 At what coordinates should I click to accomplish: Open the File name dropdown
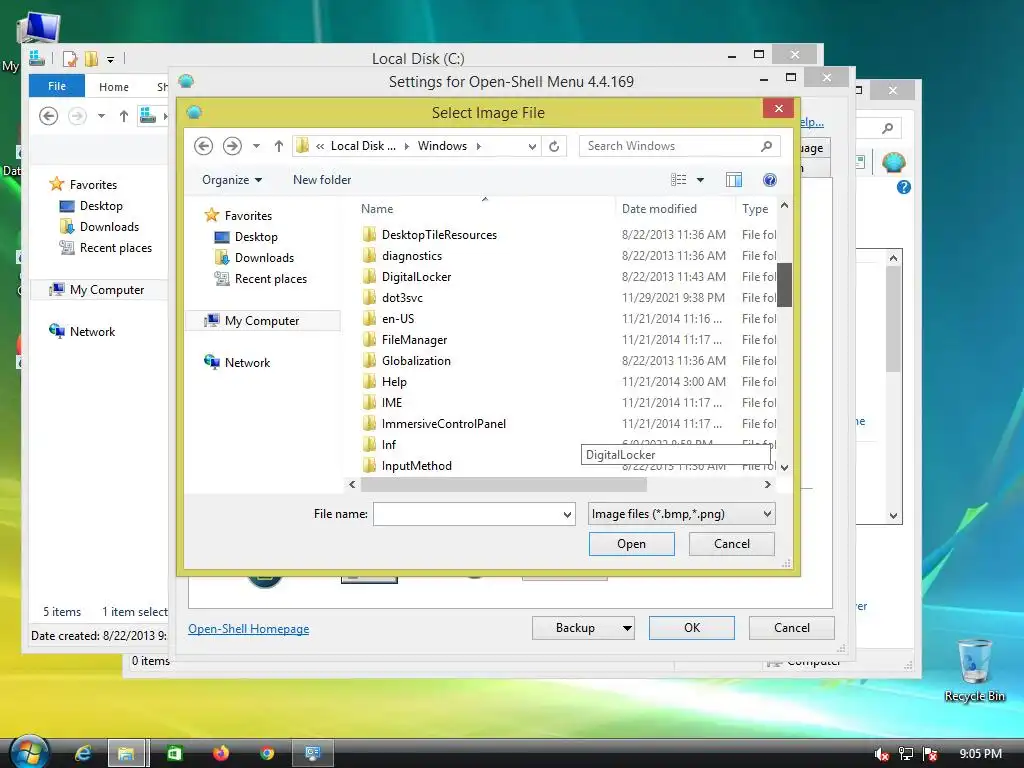click(x=568, y=514)
